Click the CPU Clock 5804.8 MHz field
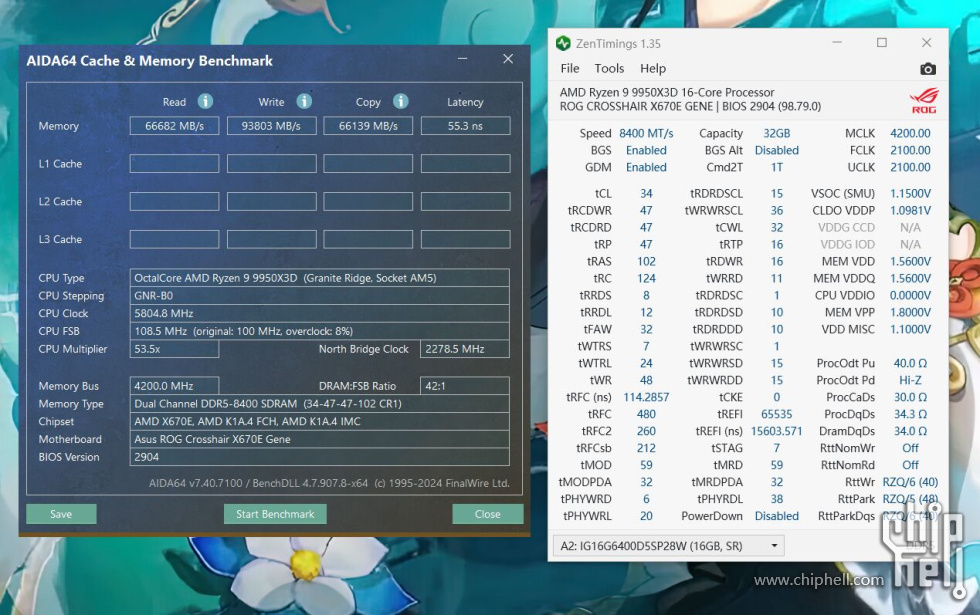The height and width of the screenshot is (615, 980). [x=319, y=313]
